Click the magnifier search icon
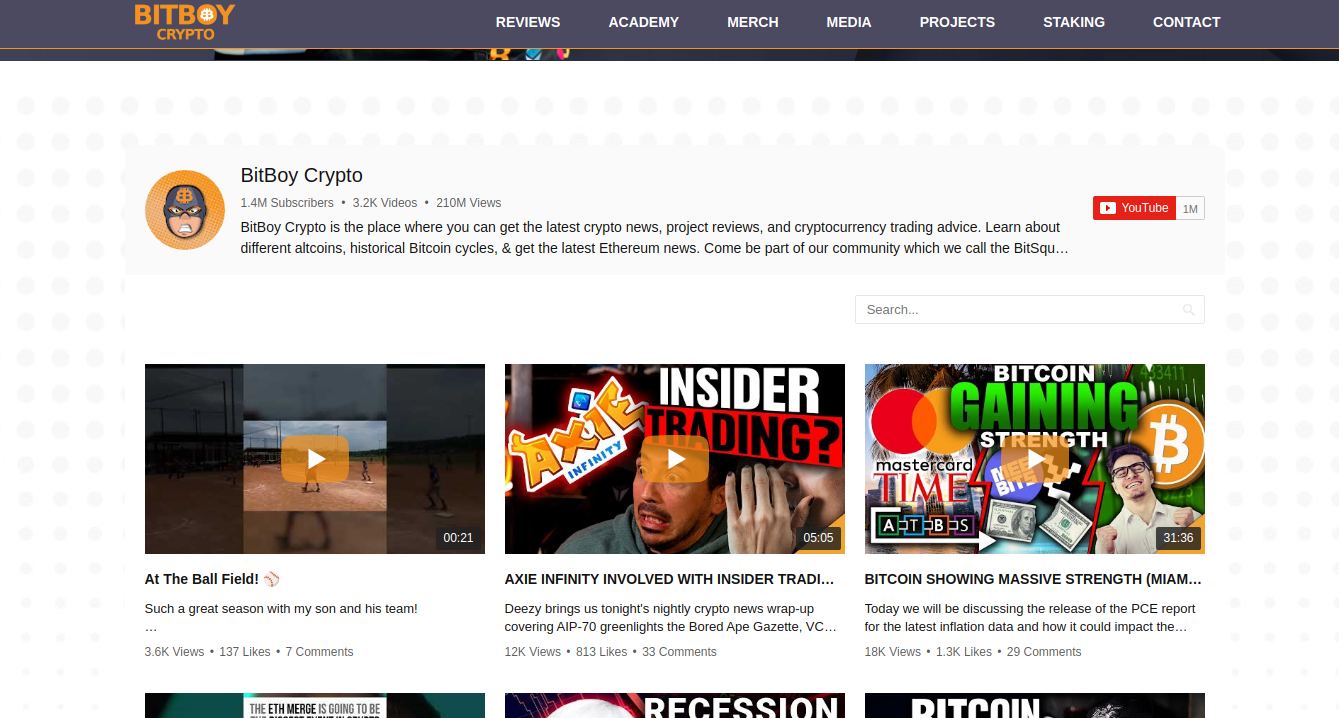Viewport: 1339px width, 718px height. tap(1188, 310)
